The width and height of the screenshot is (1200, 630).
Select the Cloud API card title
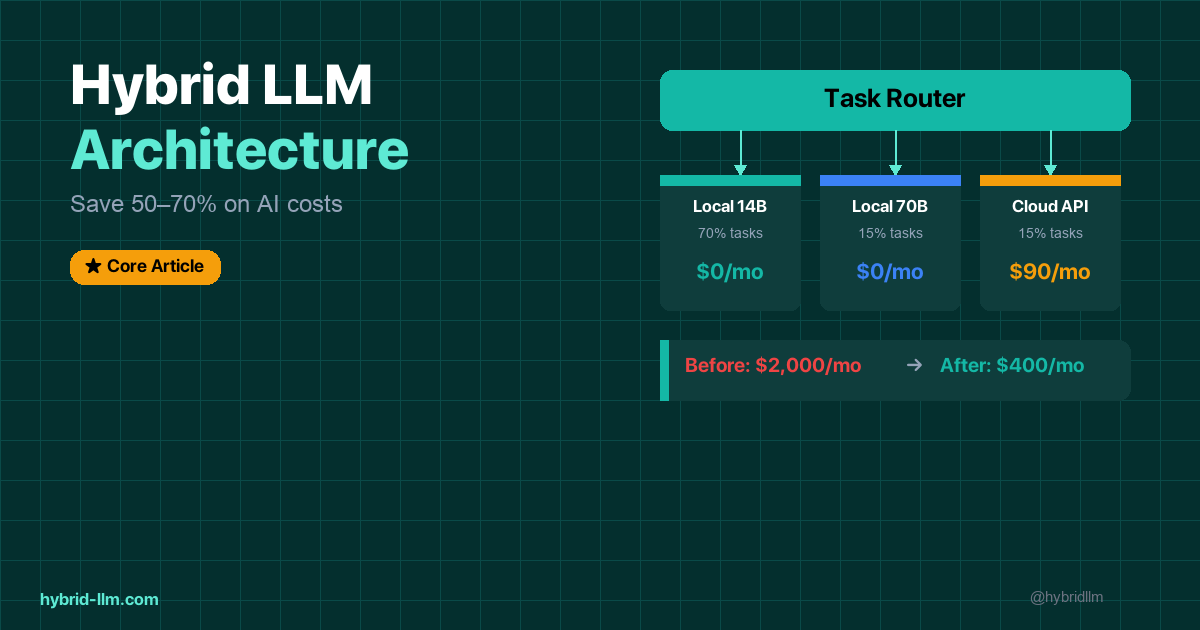pyautogui.click(x=1050, y=207)
